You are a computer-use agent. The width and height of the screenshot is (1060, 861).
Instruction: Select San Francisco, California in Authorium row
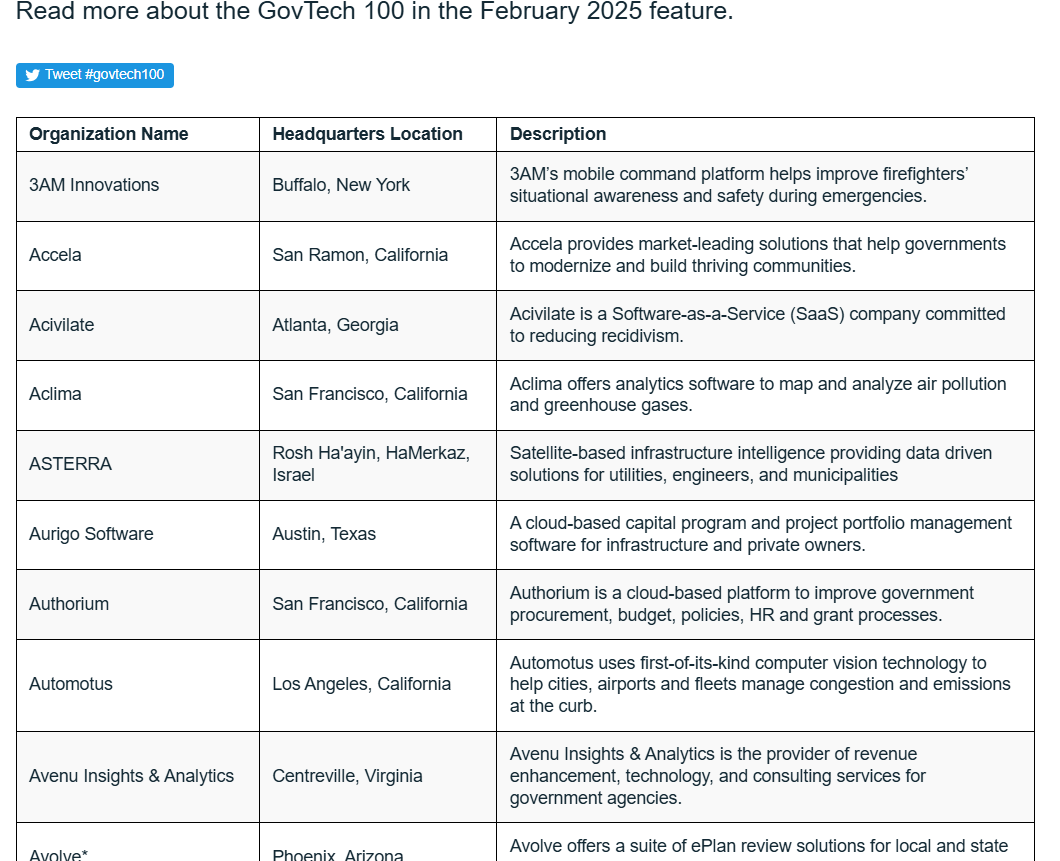[378, 605]
